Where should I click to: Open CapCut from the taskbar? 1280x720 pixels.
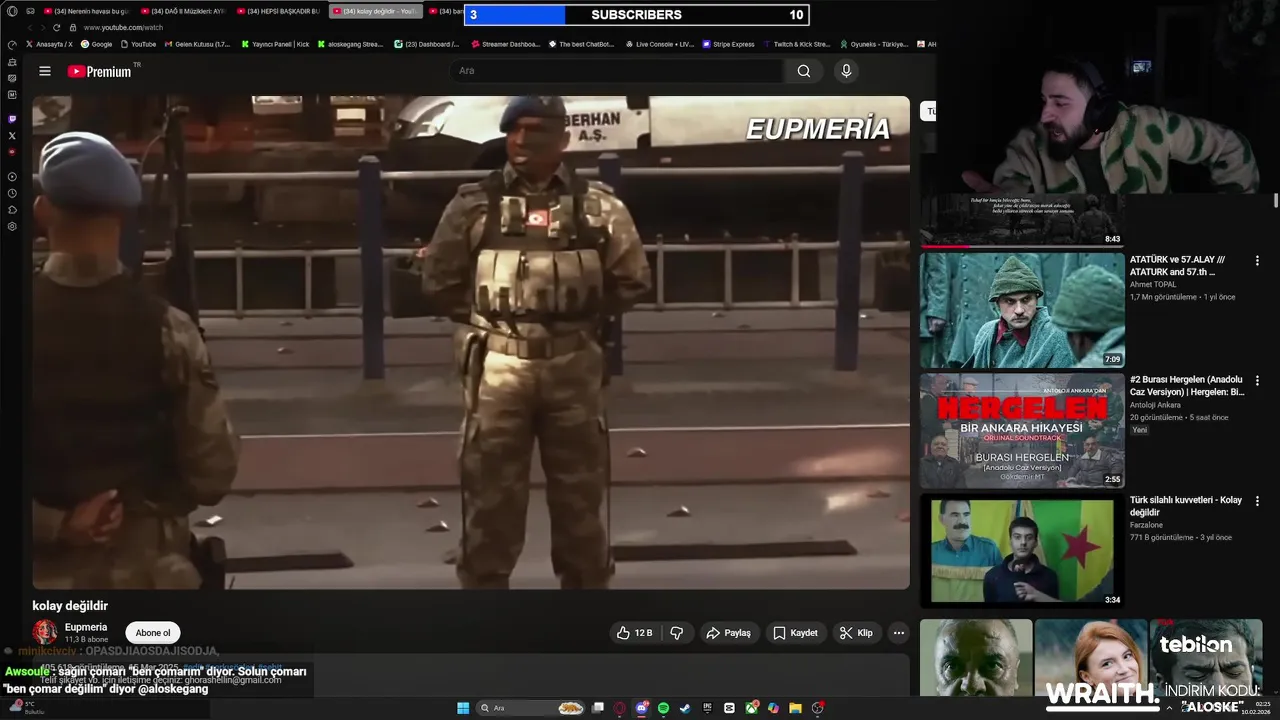coord(729,708)
